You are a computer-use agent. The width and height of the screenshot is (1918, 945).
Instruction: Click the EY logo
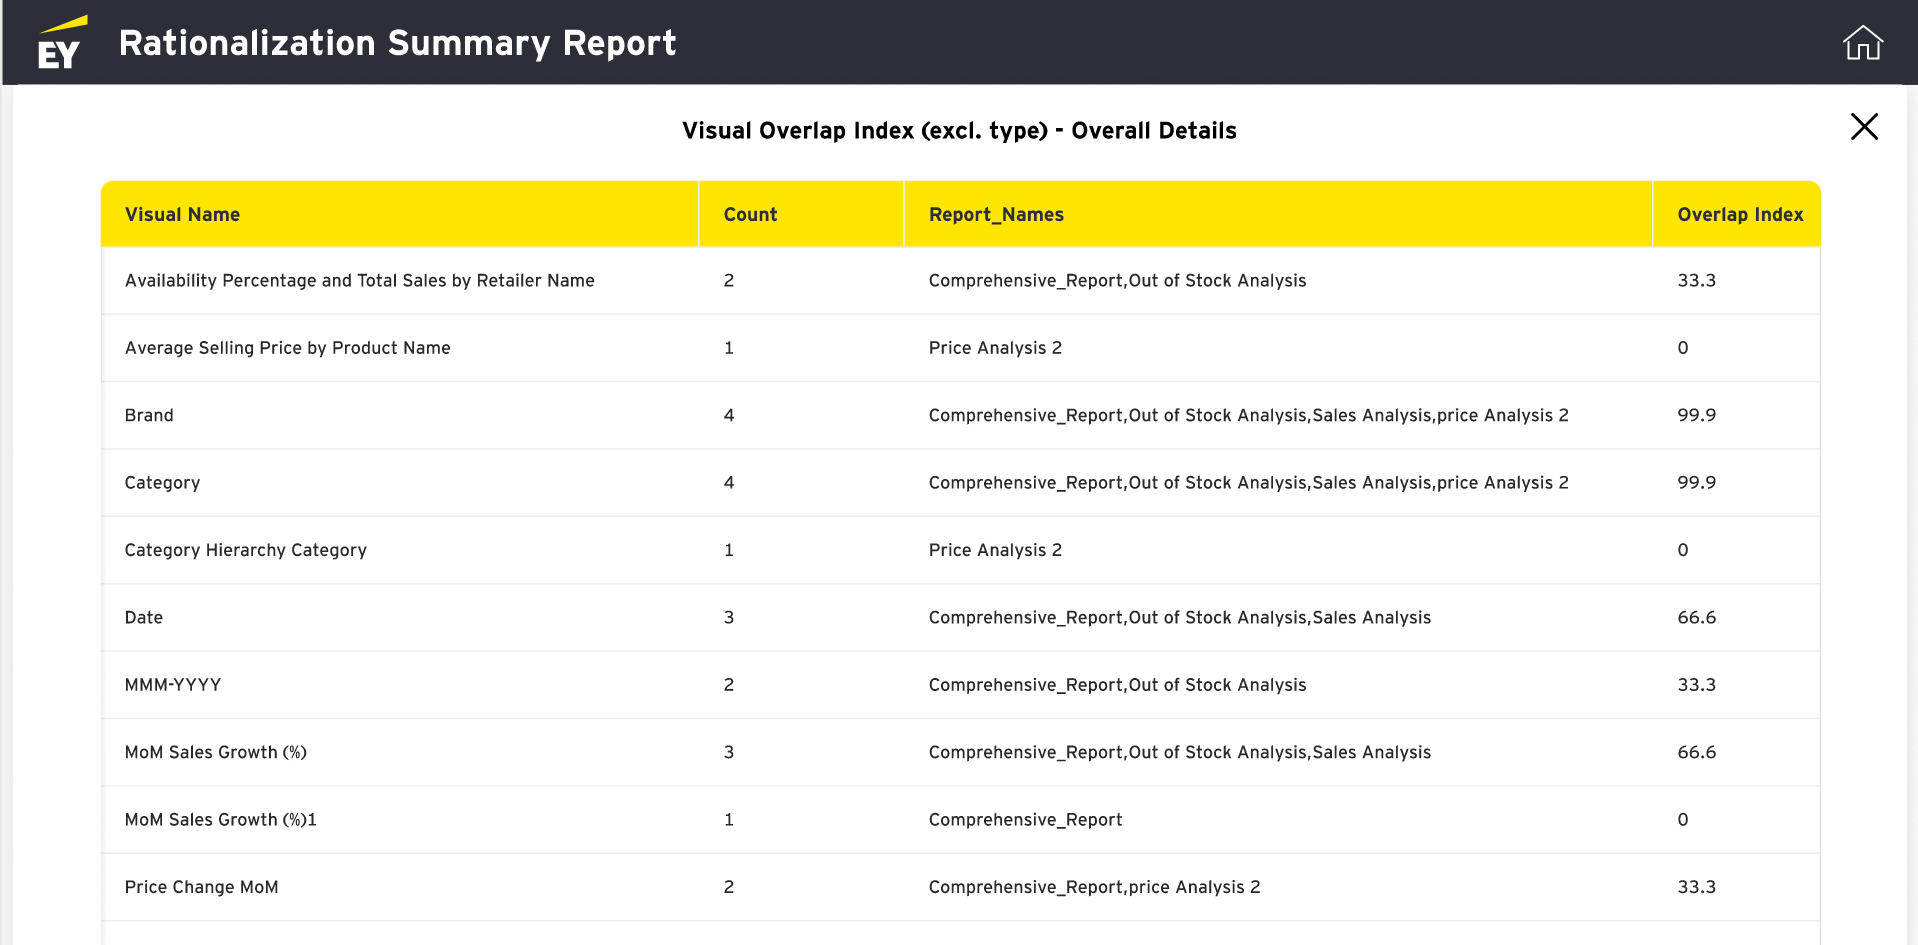[61, 43]
